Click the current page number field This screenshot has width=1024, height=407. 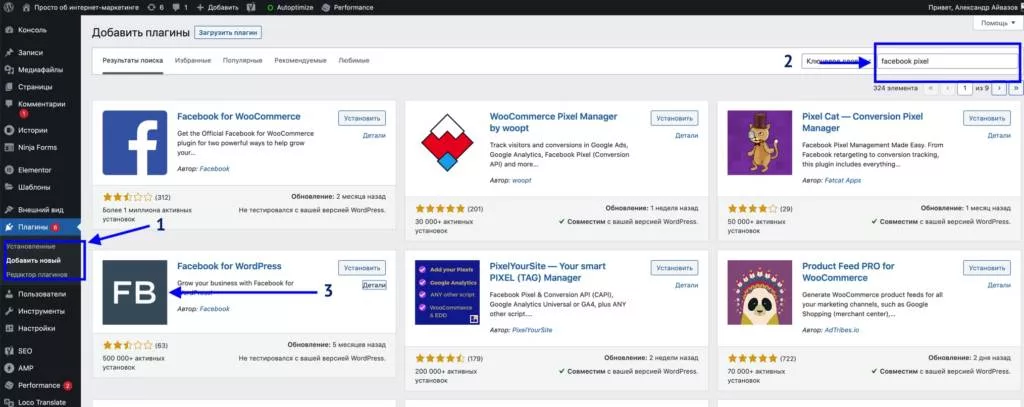(965, 88)
